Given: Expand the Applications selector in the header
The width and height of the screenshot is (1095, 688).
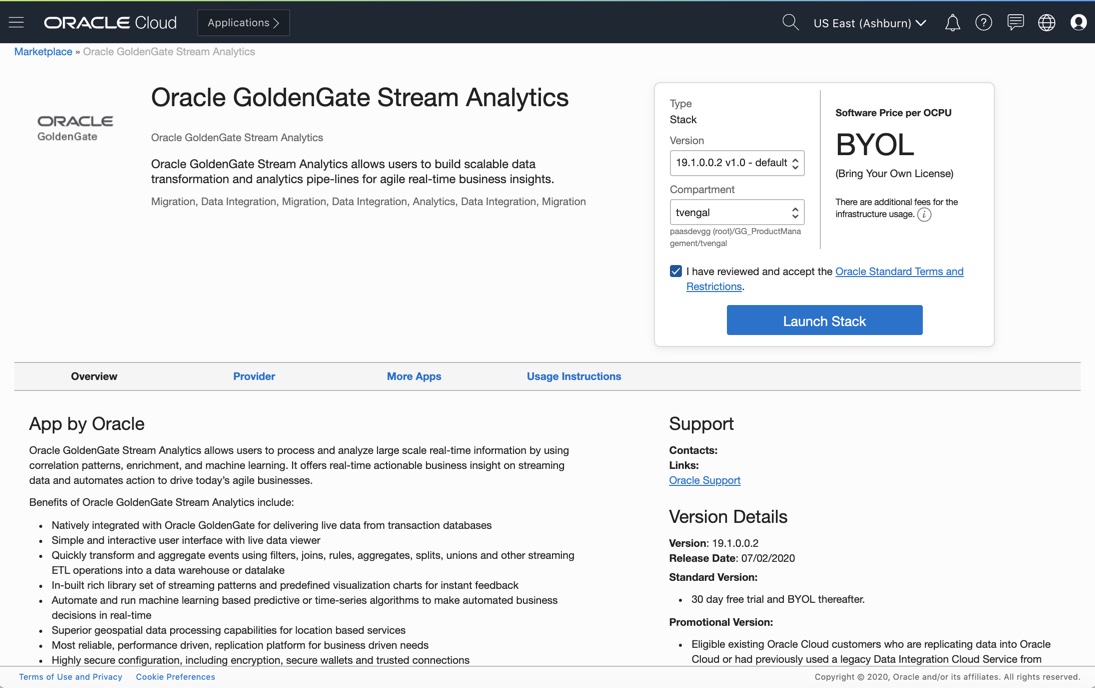Looking at the screenshot, I should pyautogui.click(x=243, y=22).
